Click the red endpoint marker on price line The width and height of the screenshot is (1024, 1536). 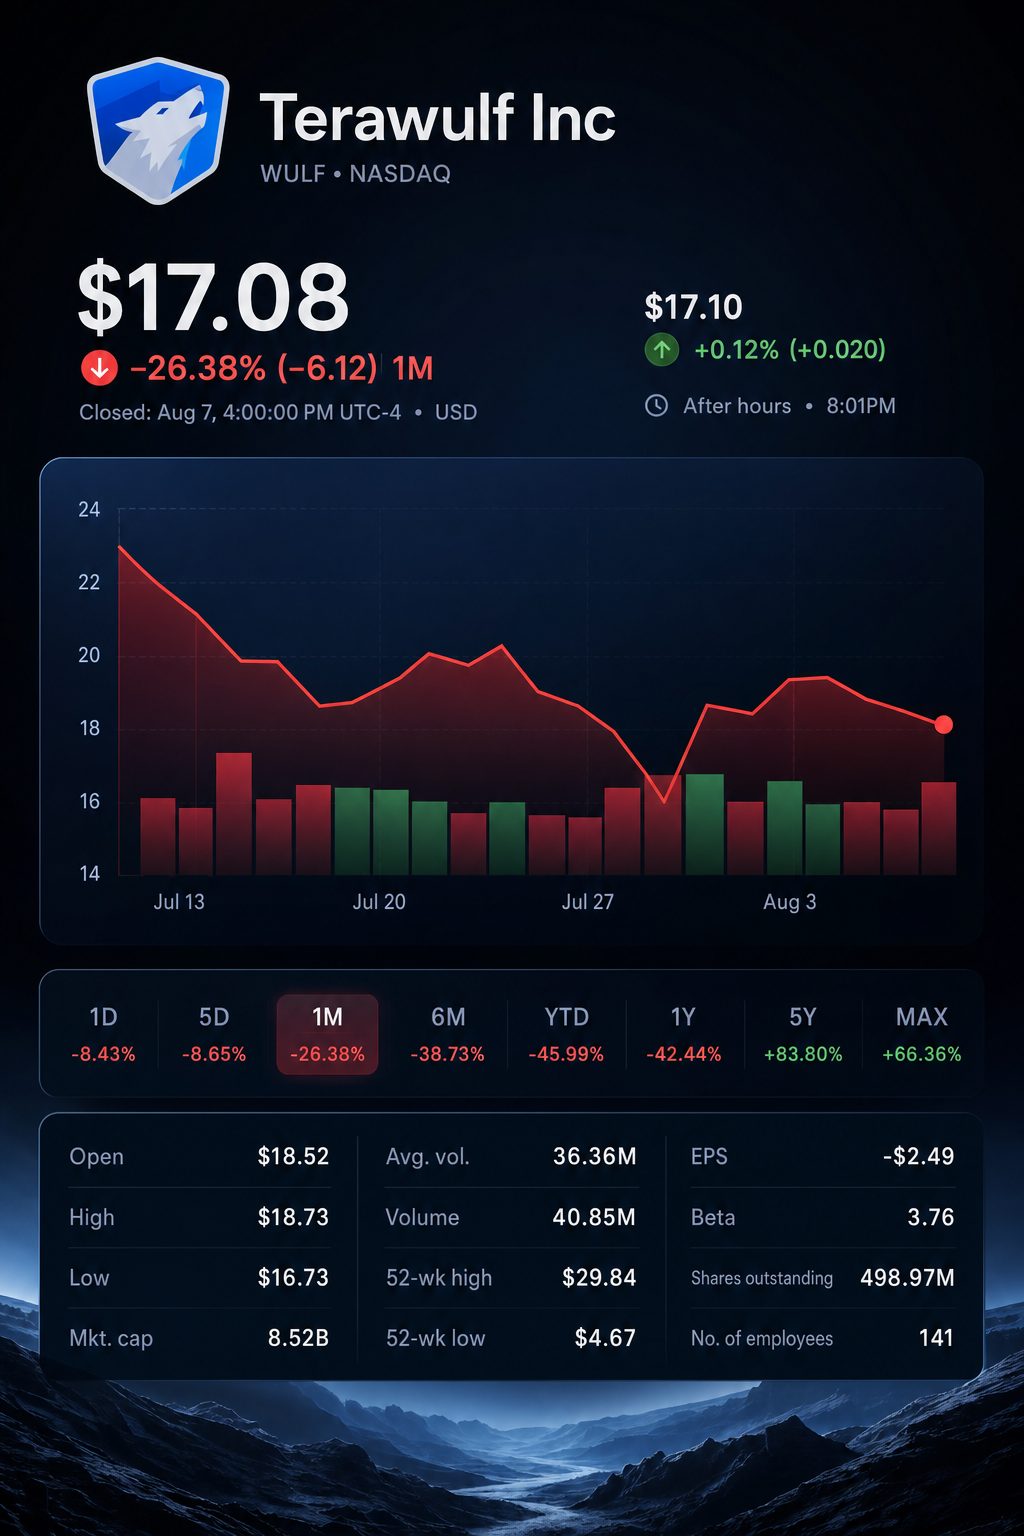pos(943,724)
